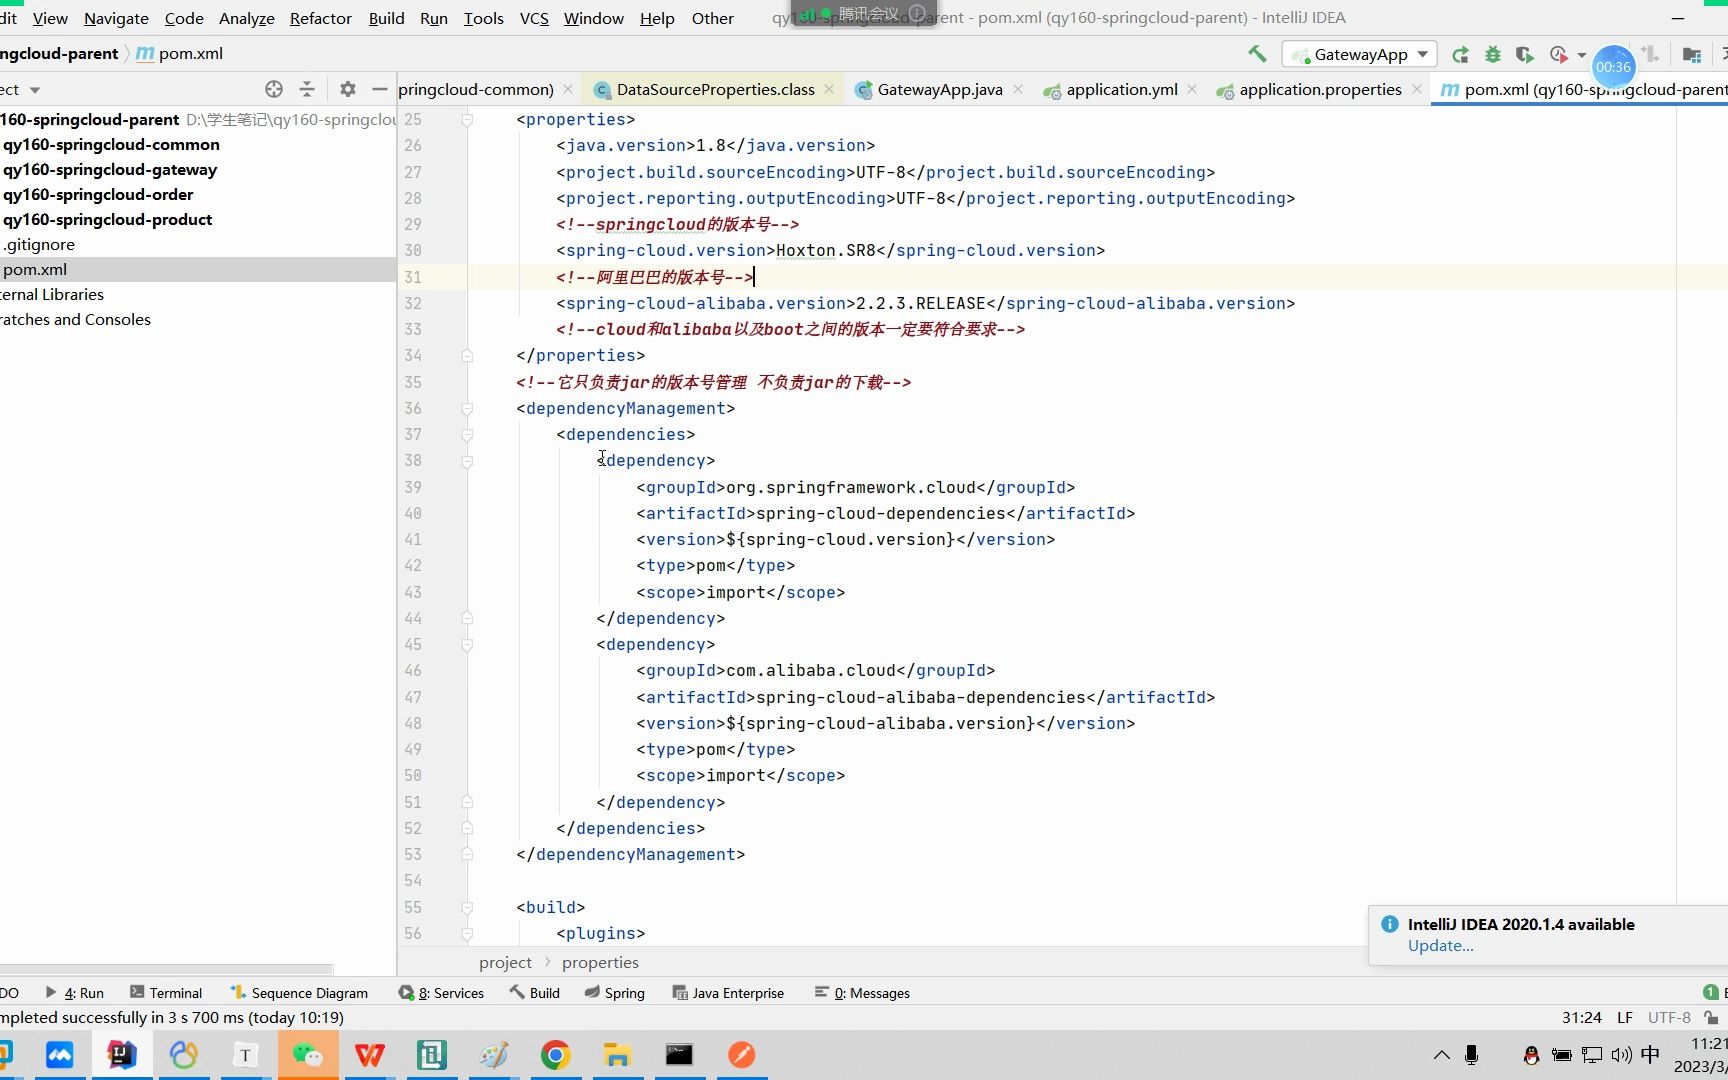Image resolution: width=1728 pixels, height=1080 pixels.
Task: Open the Build menu
Action: (x=386, y=18)
